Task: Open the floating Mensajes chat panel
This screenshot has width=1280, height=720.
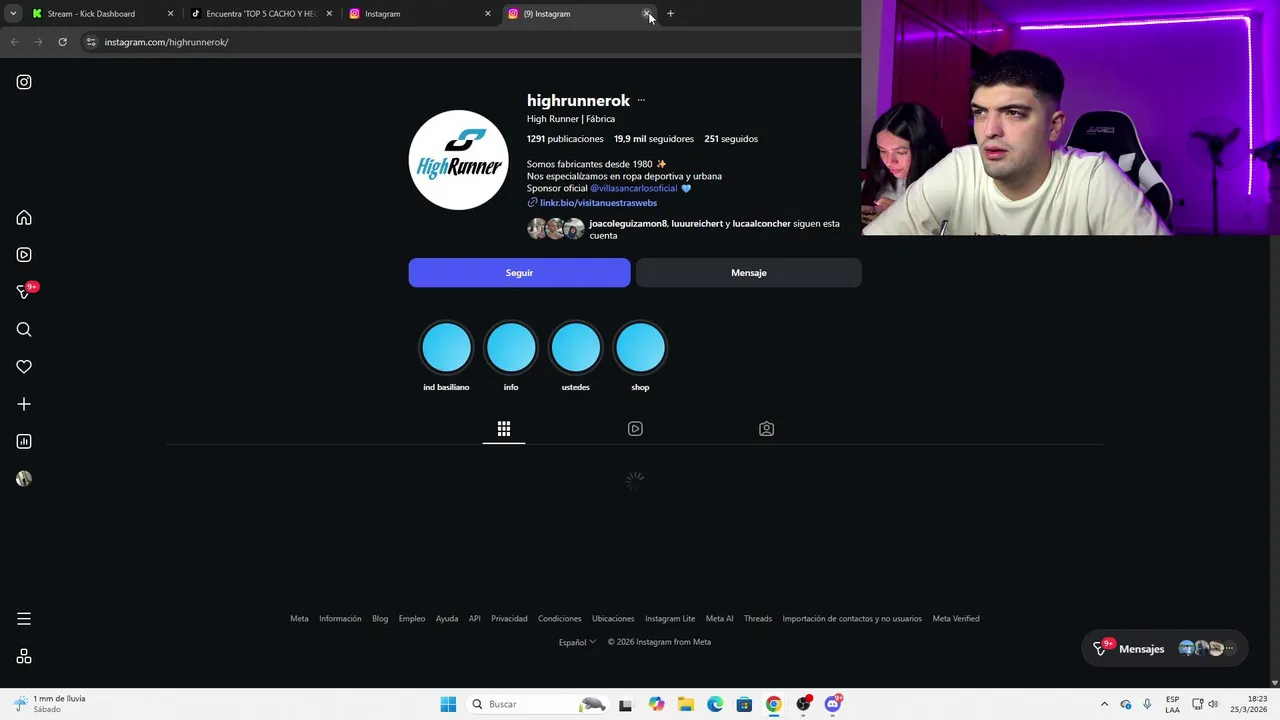Action: (x=1165, y=649)
